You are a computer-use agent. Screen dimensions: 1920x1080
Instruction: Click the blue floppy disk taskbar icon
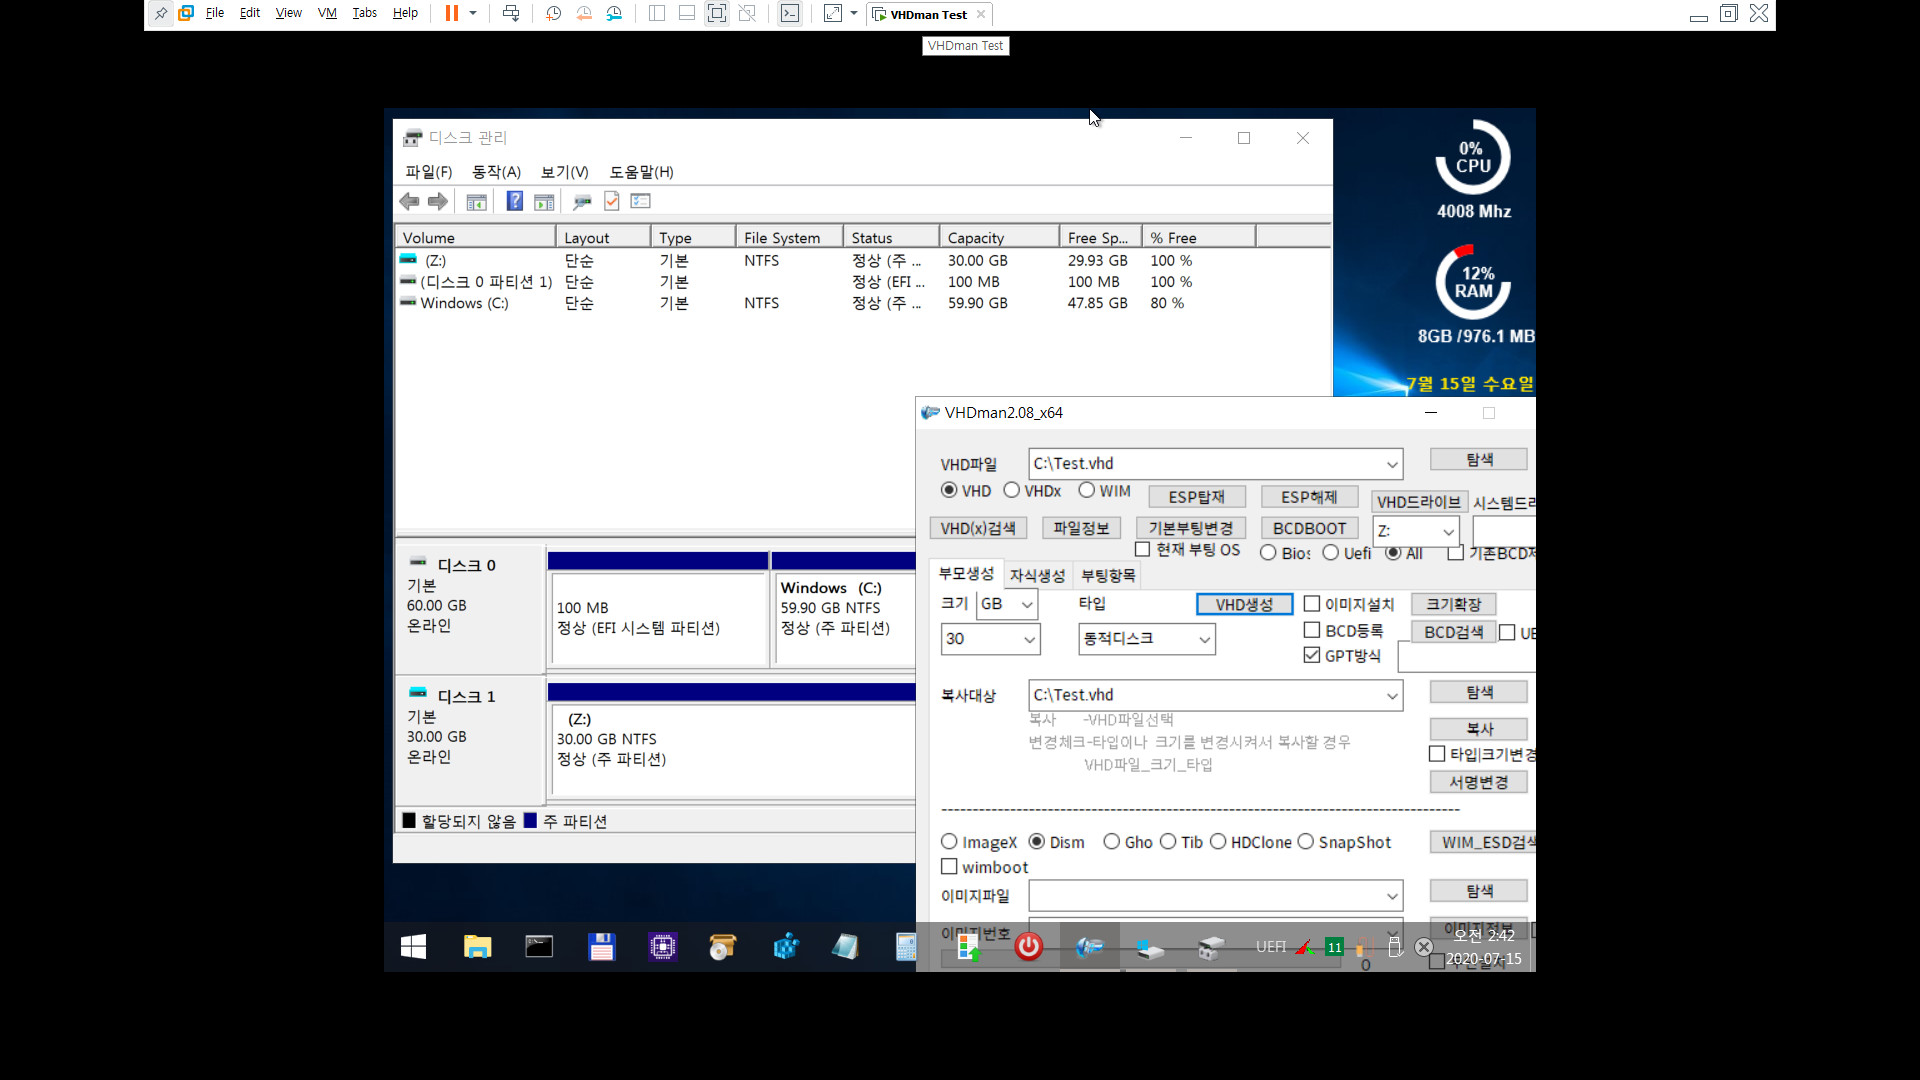601,946
